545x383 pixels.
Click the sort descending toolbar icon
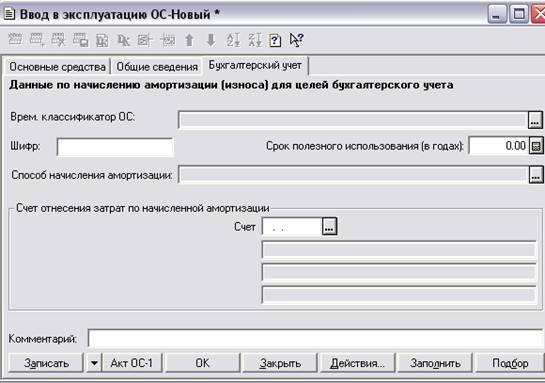[254, 40]
